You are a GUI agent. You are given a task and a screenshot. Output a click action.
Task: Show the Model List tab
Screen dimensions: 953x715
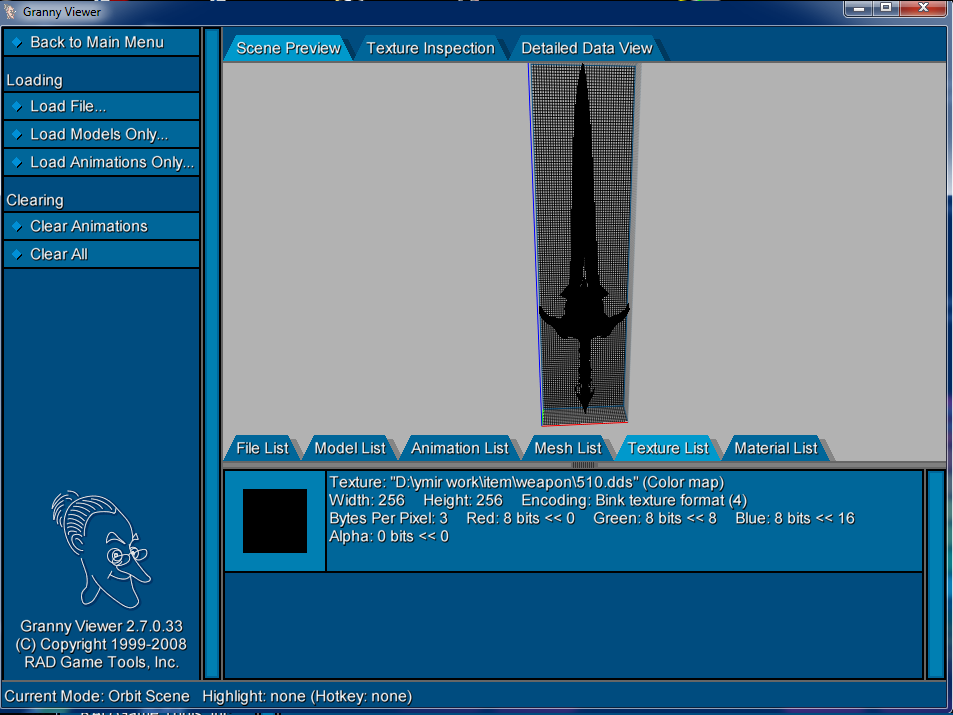point(349,448)
